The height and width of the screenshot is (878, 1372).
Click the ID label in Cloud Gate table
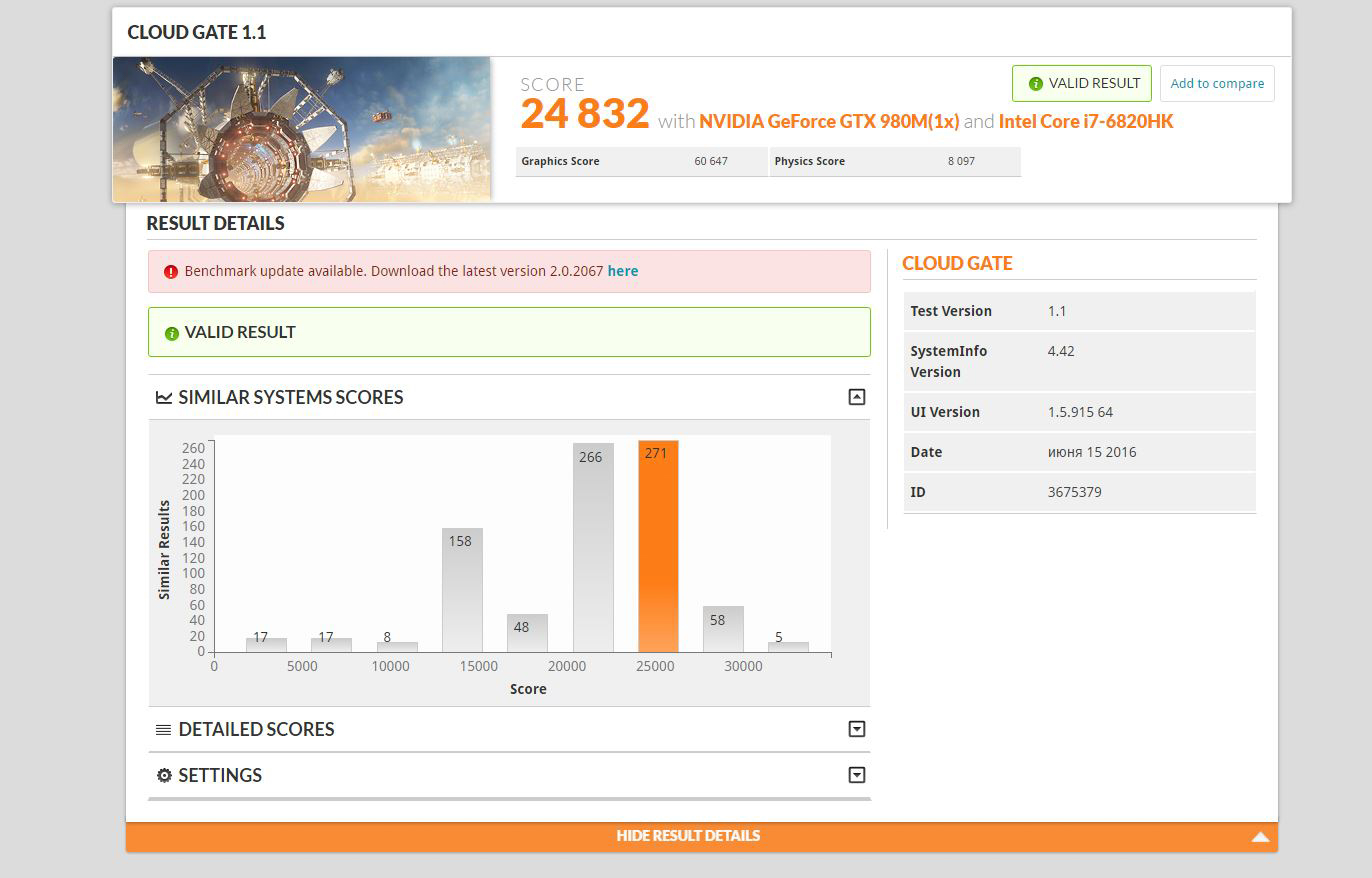point(918,492)
